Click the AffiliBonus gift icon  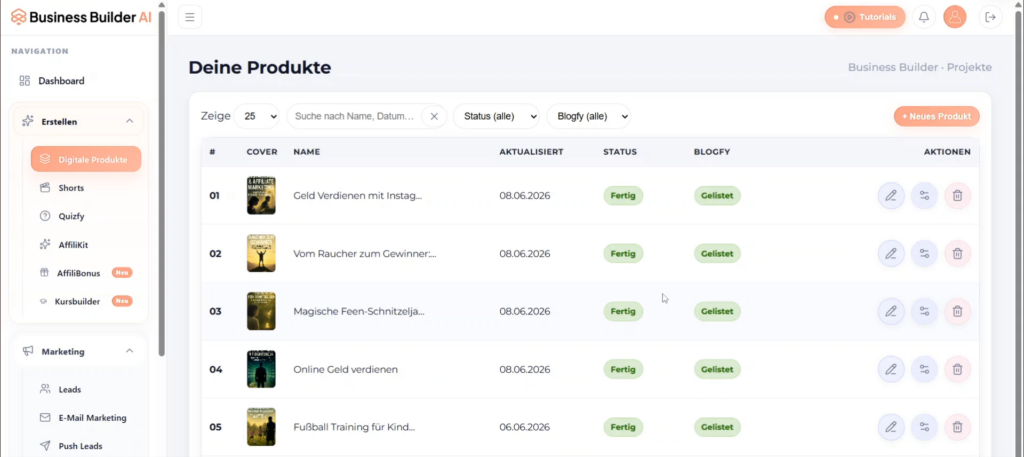(45, 273)
